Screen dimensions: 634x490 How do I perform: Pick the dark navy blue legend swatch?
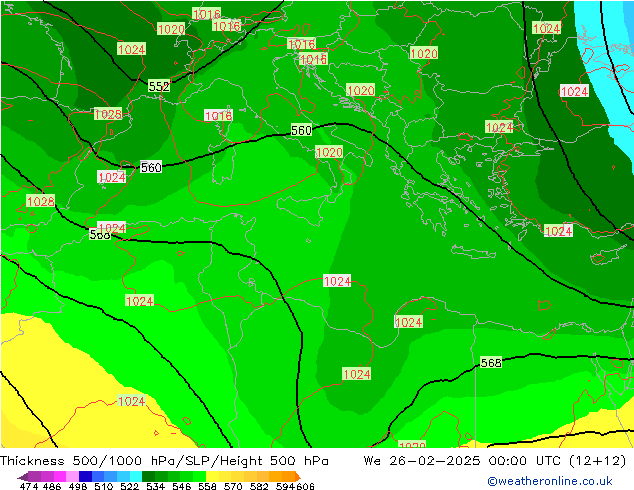point(85,476)
